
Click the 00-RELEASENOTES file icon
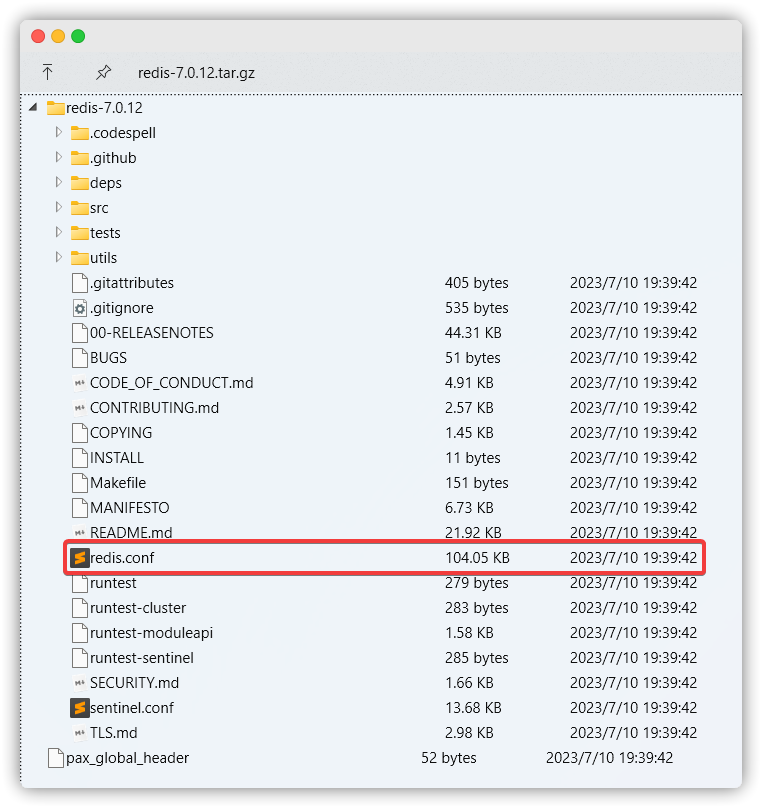[80, 333]
